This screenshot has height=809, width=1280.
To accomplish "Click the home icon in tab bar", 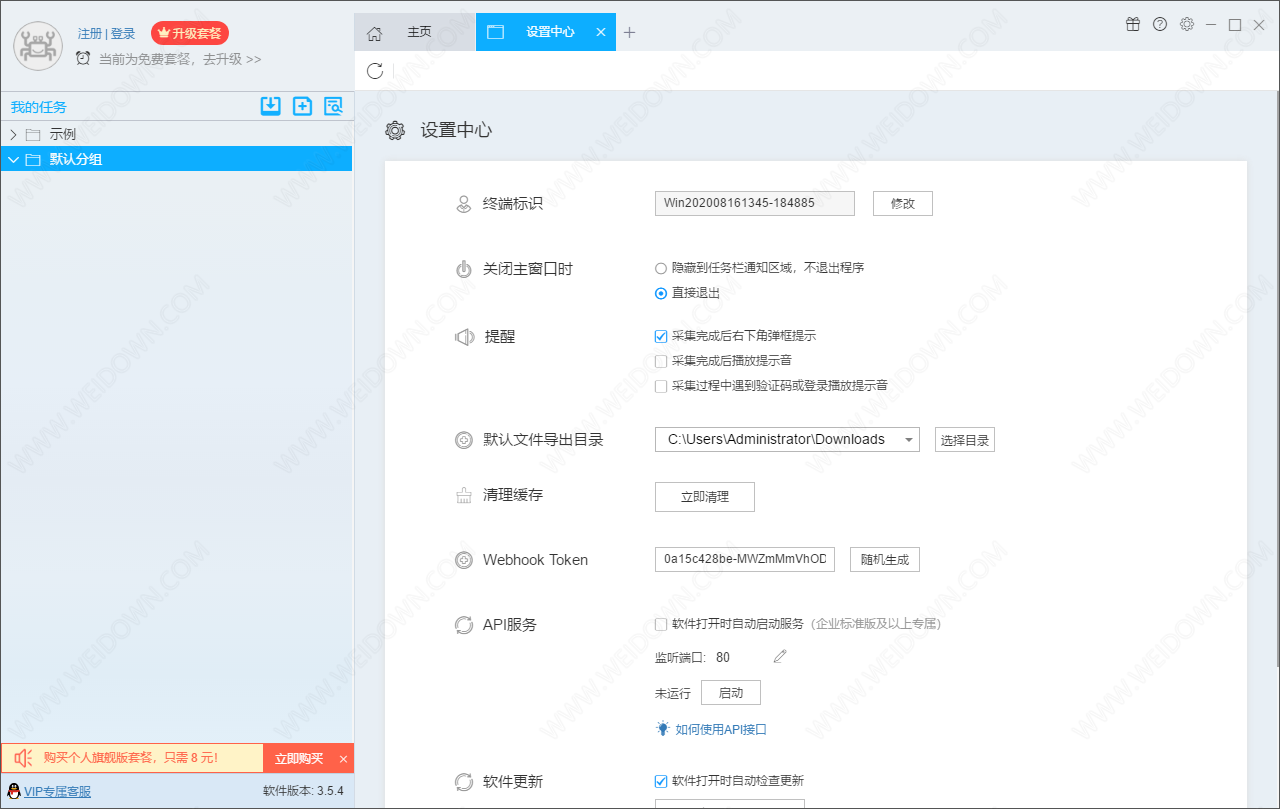I will [375, 33].
